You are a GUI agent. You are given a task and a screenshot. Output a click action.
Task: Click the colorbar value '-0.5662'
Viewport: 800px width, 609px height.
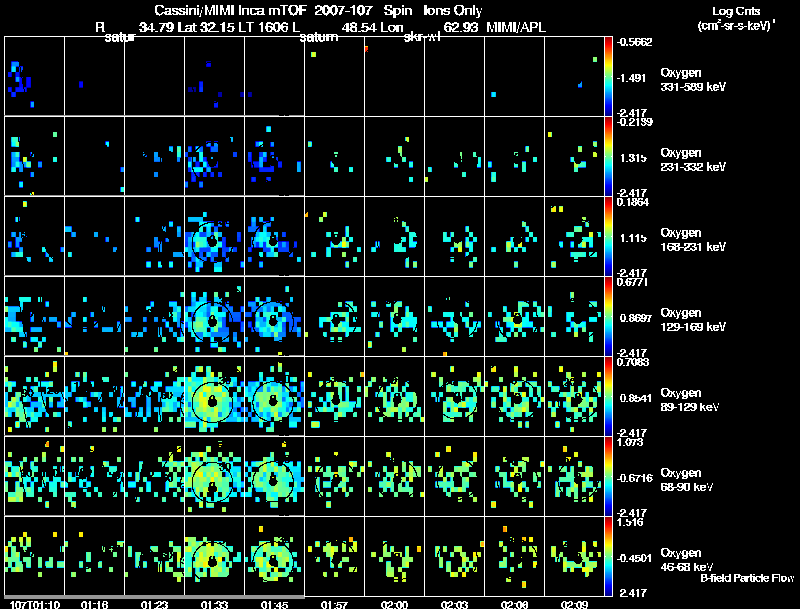[634, 42]
